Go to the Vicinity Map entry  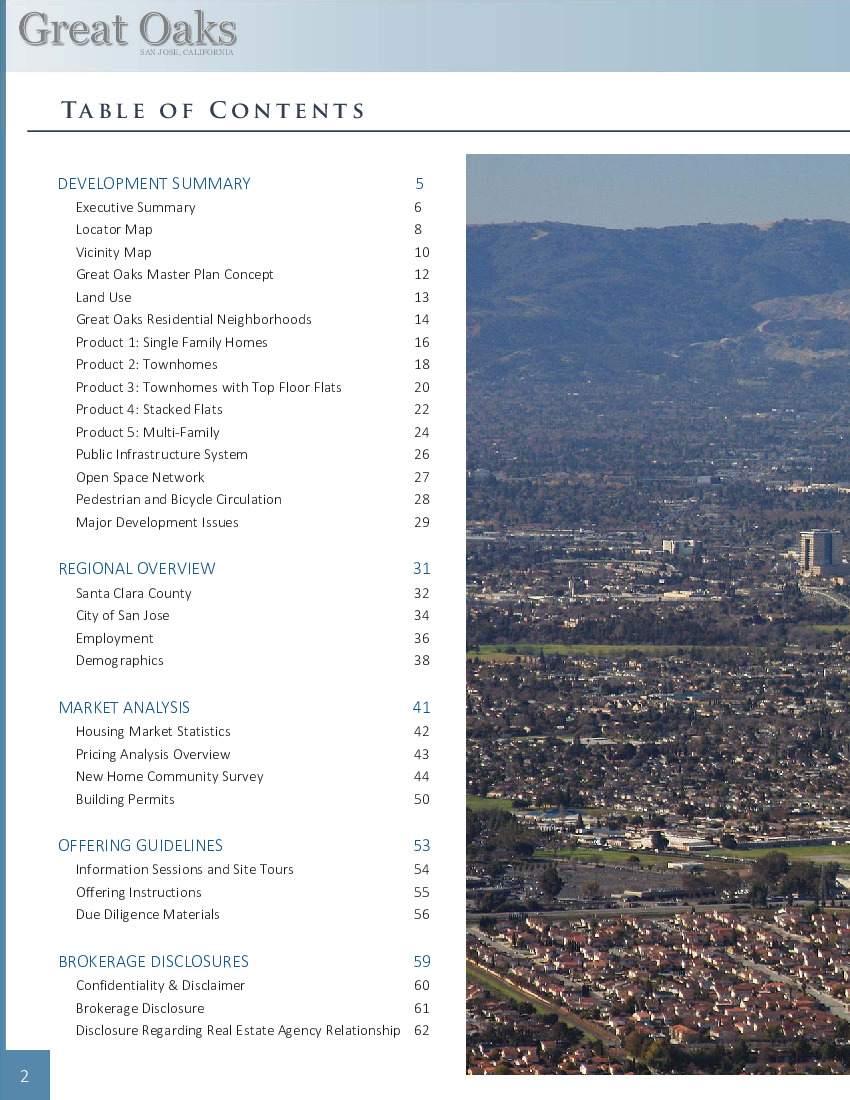point(114,253)
